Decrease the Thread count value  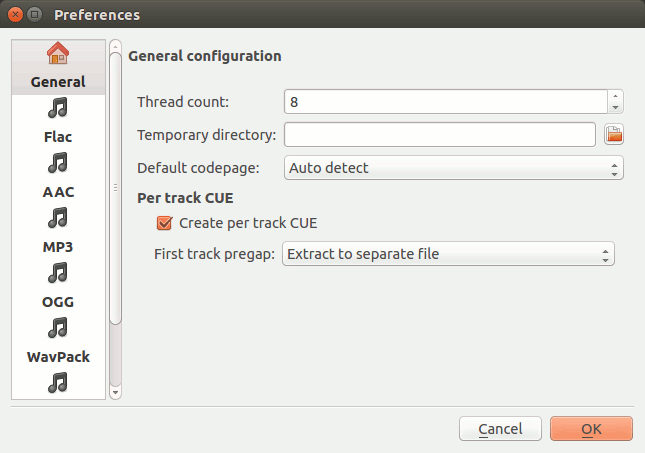(616, 107)
